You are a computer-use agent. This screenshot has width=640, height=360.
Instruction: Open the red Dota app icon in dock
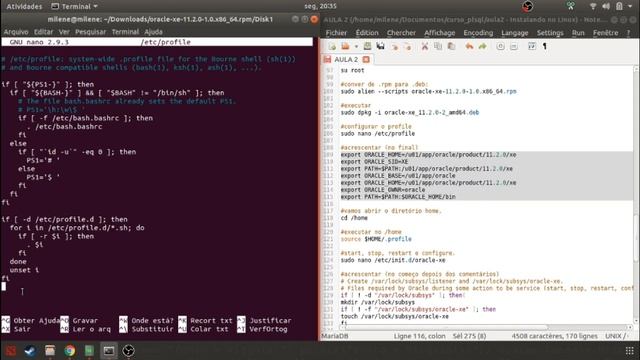[x=10, y=351]
